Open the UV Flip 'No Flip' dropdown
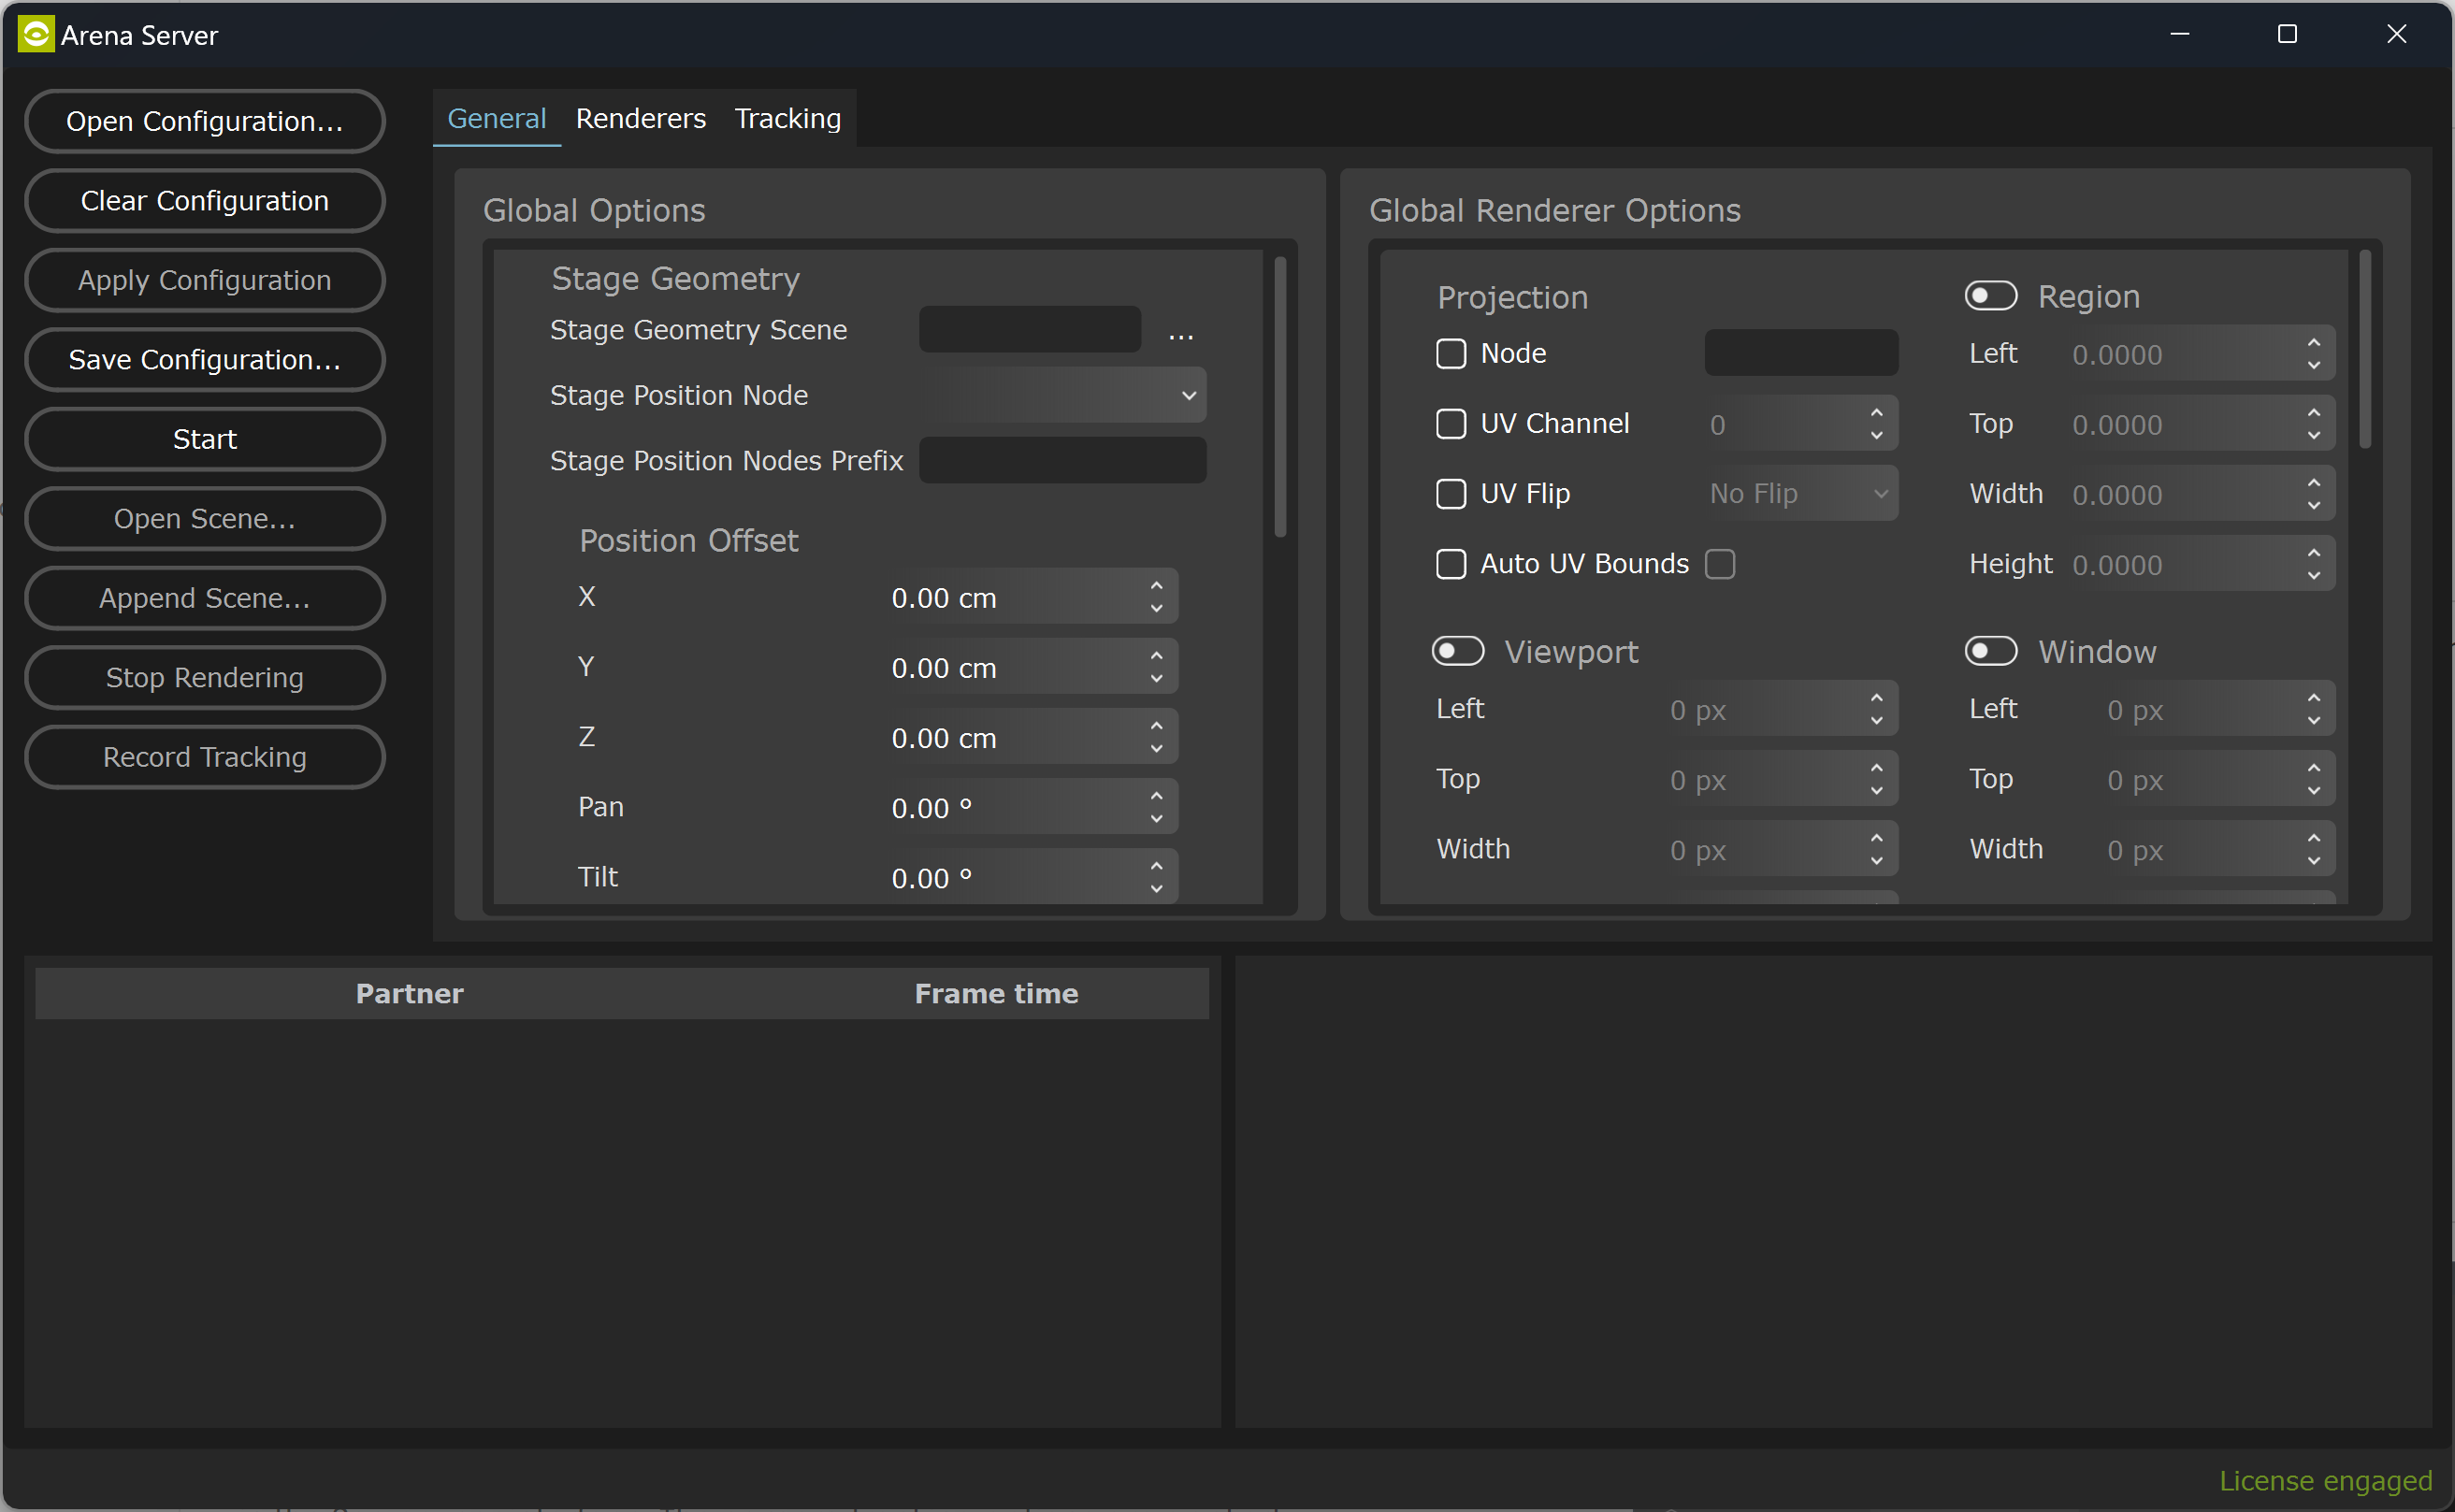This screenshot has height=1512, width=2455. [x=1801, y=493]
